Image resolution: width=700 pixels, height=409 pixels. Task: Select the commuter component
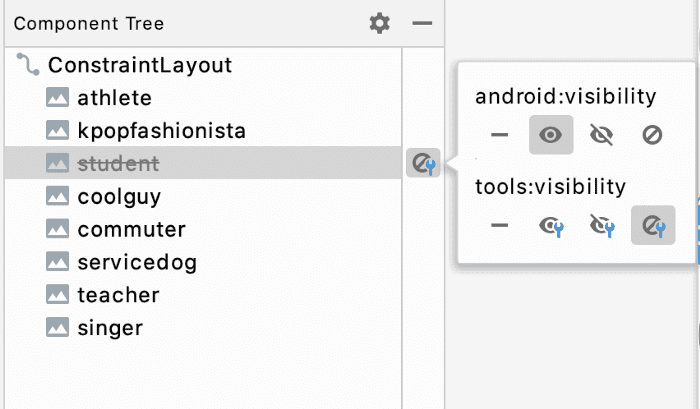pyautogui.click(x=131, y=230)
